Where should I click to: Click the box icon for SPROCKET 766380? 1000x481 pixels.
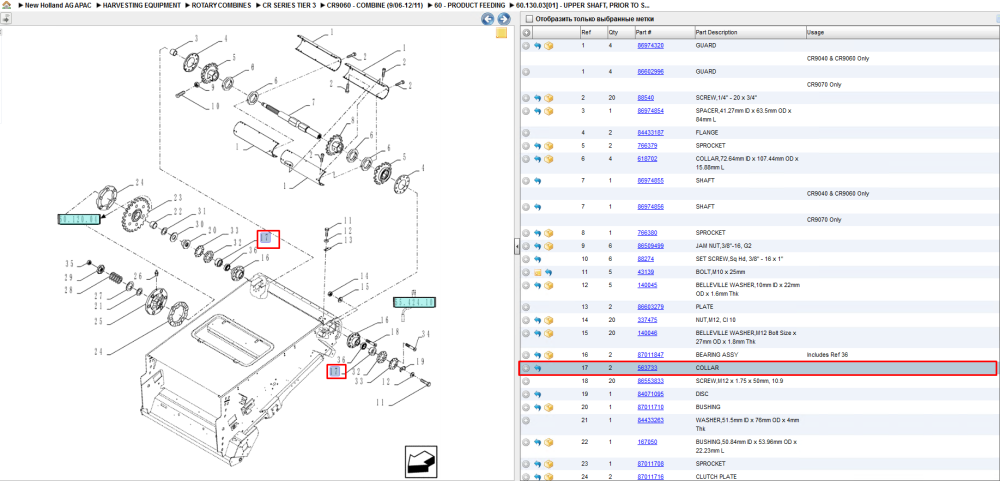(x=548, y=233)
